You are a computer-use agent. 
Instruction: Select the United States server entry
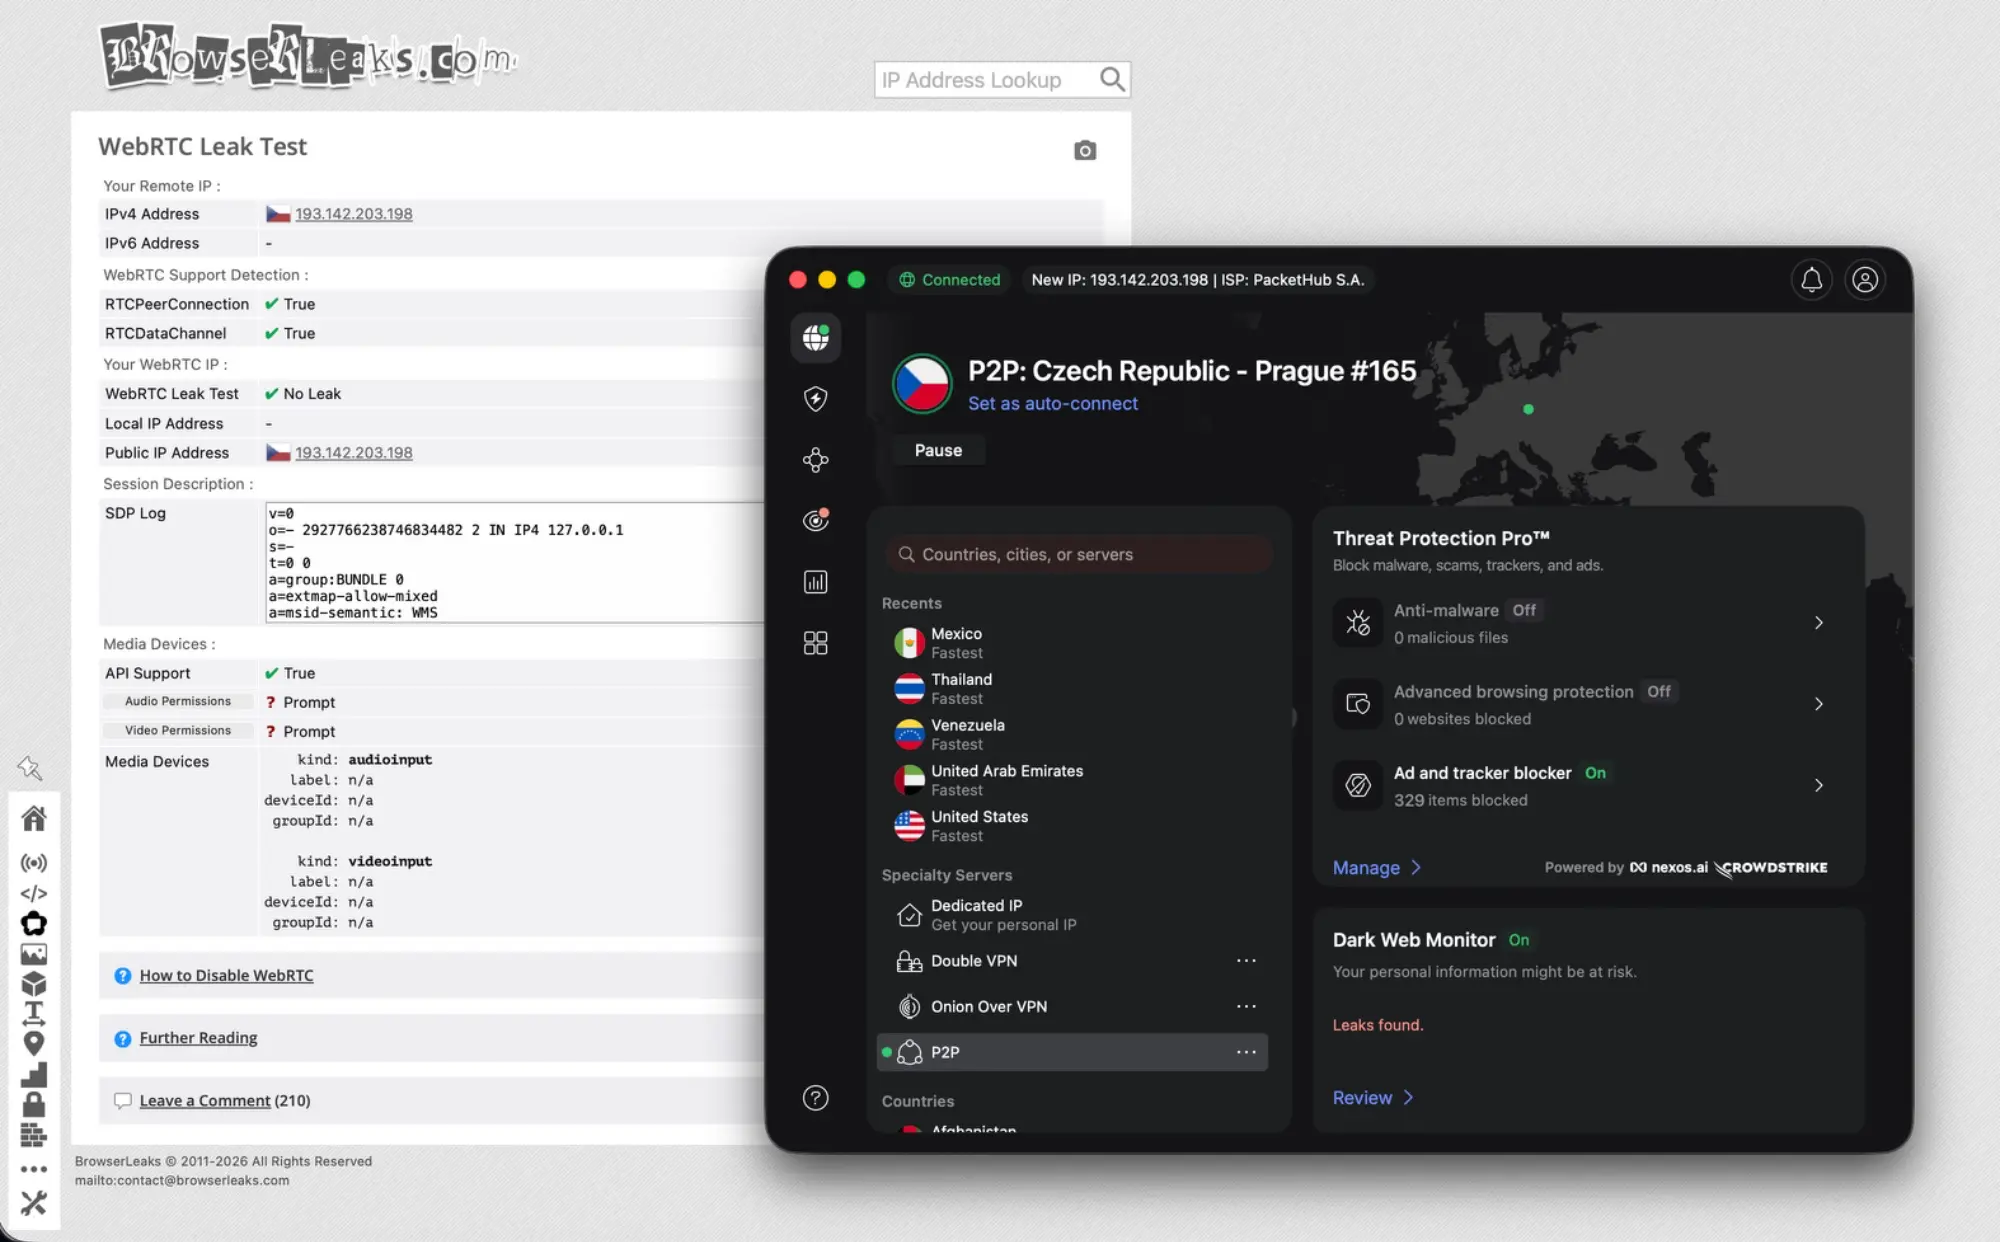pos(978,824)
